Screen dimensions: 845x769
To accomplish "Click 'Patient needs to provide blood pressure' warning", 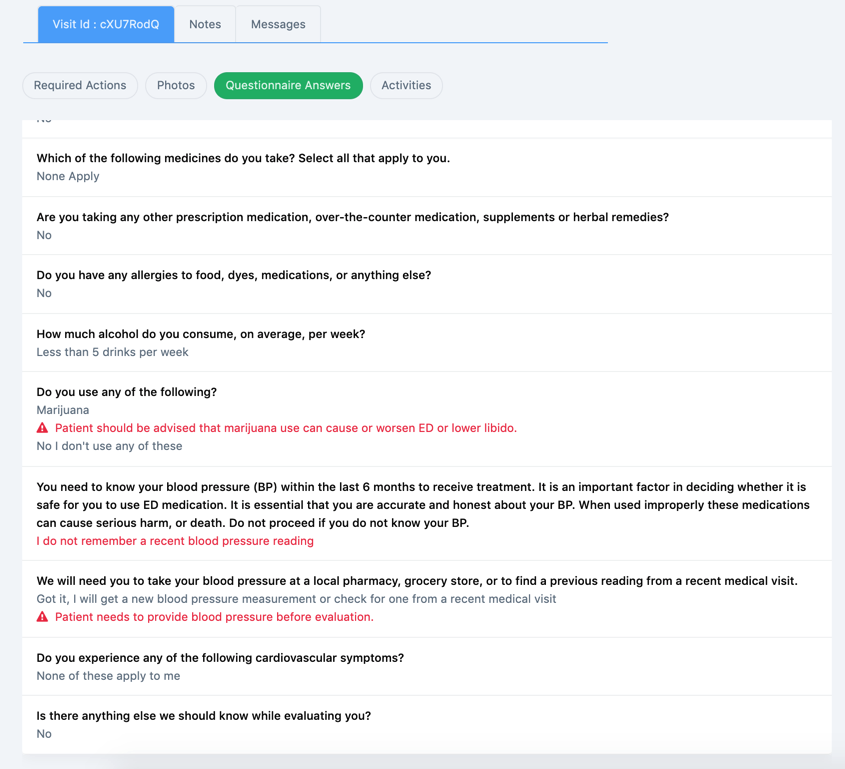I will point(214,617).
